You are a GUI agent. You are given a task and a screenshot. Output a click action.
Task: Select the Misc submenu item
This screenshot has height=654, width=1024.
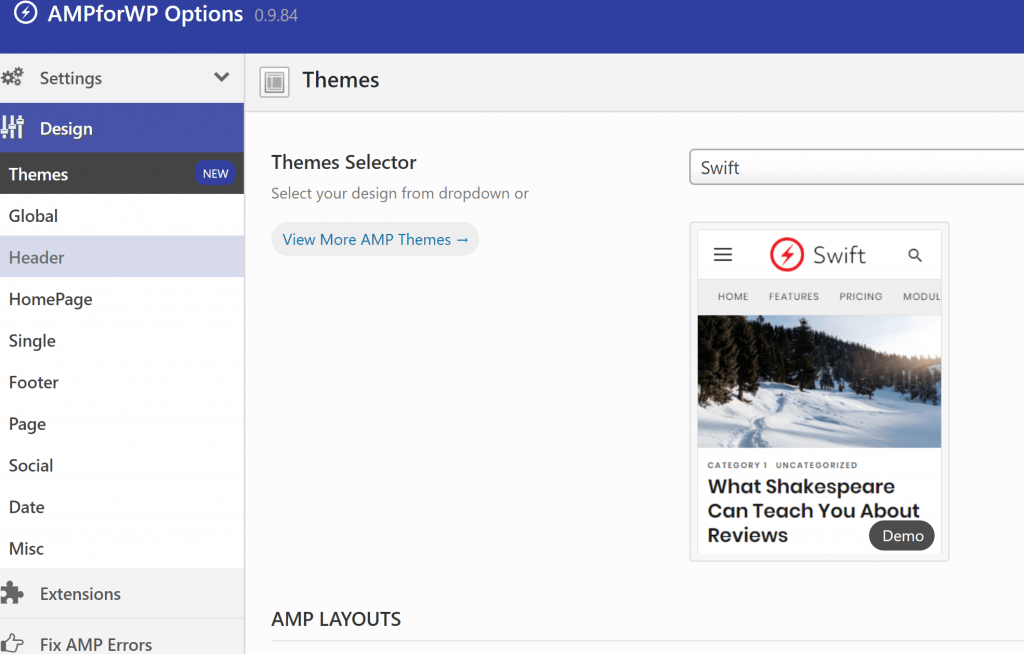pyautogui.click(x=122, y=548)
